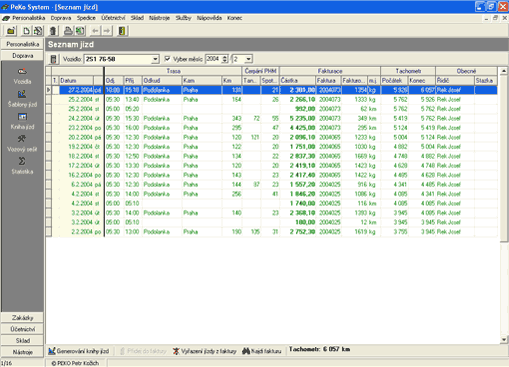
Task: Open the Sklad menu
Action: [137, 18]
